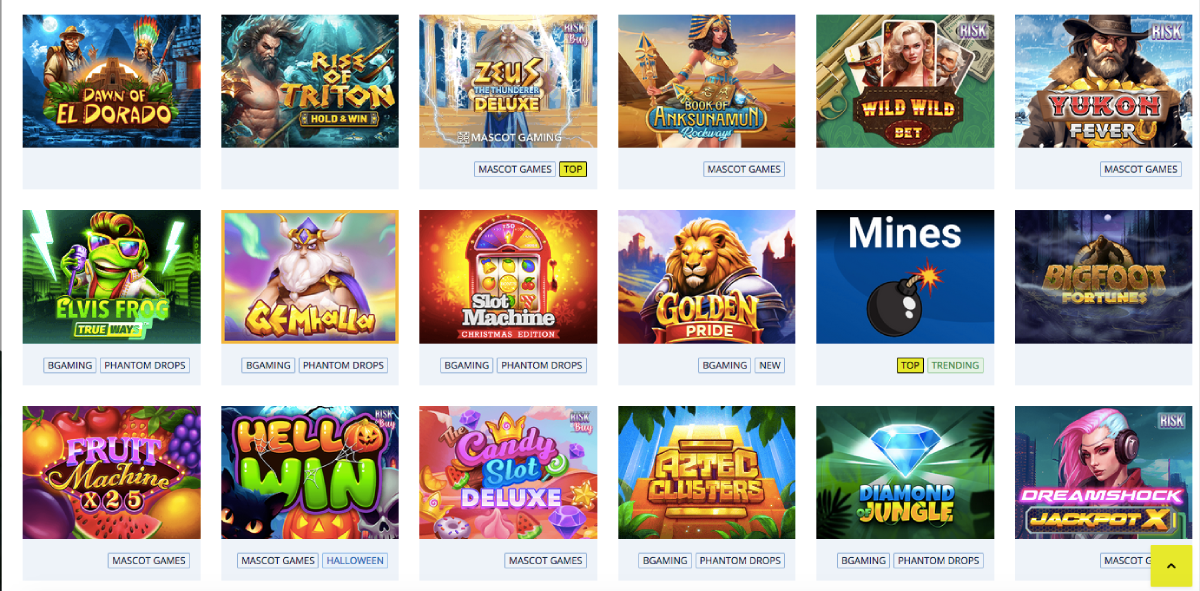
Task: Launch Golden Pride lion game
Action: click(x=707, y=277)
